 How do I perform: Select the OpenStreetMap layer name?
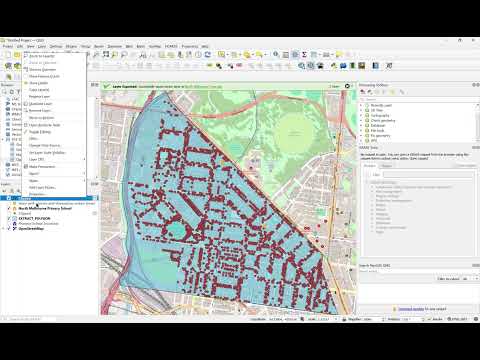[31, 229]
